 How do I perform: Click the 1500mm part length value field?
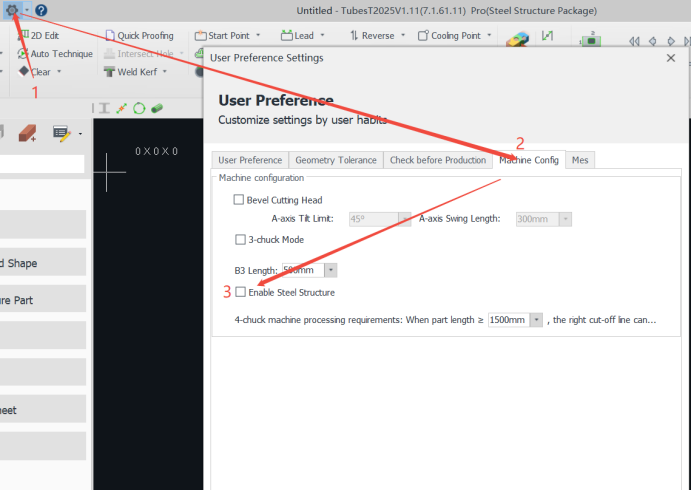[x=509, y=320]
